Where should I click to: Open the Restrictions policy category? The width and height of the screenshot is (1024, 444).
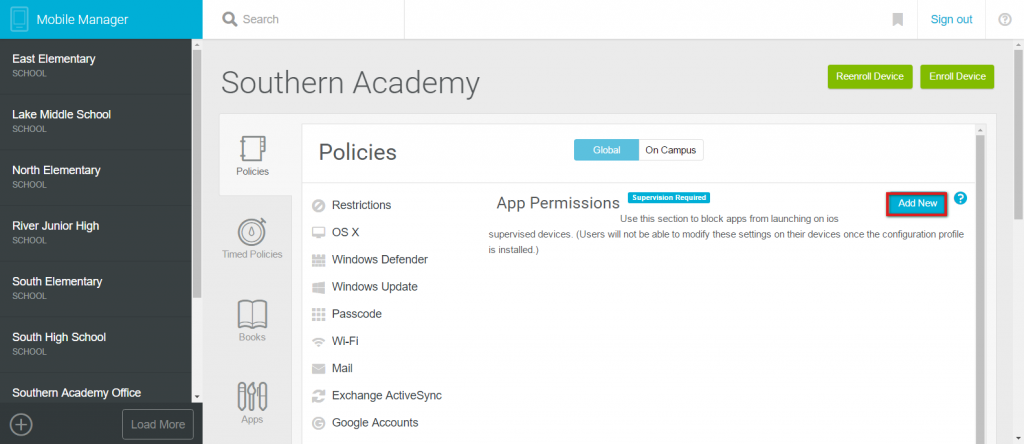pos(361,205)
